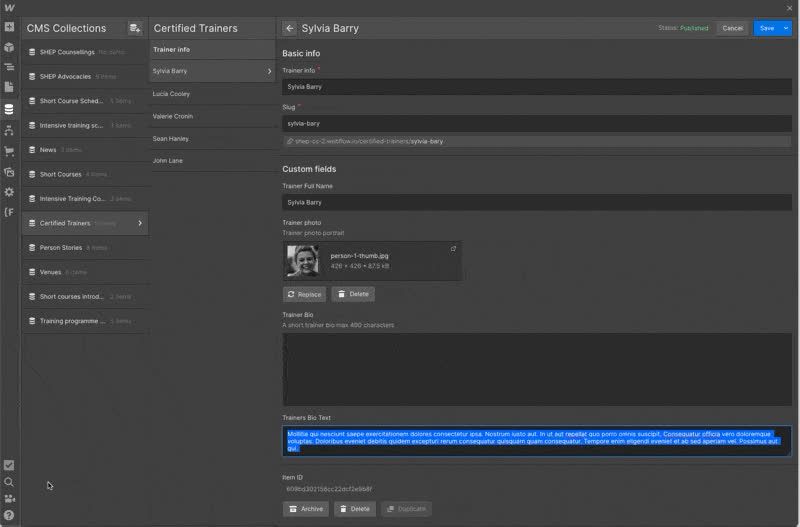Open the Add Elements panel
800x527 pixels.
coord(9,25)
